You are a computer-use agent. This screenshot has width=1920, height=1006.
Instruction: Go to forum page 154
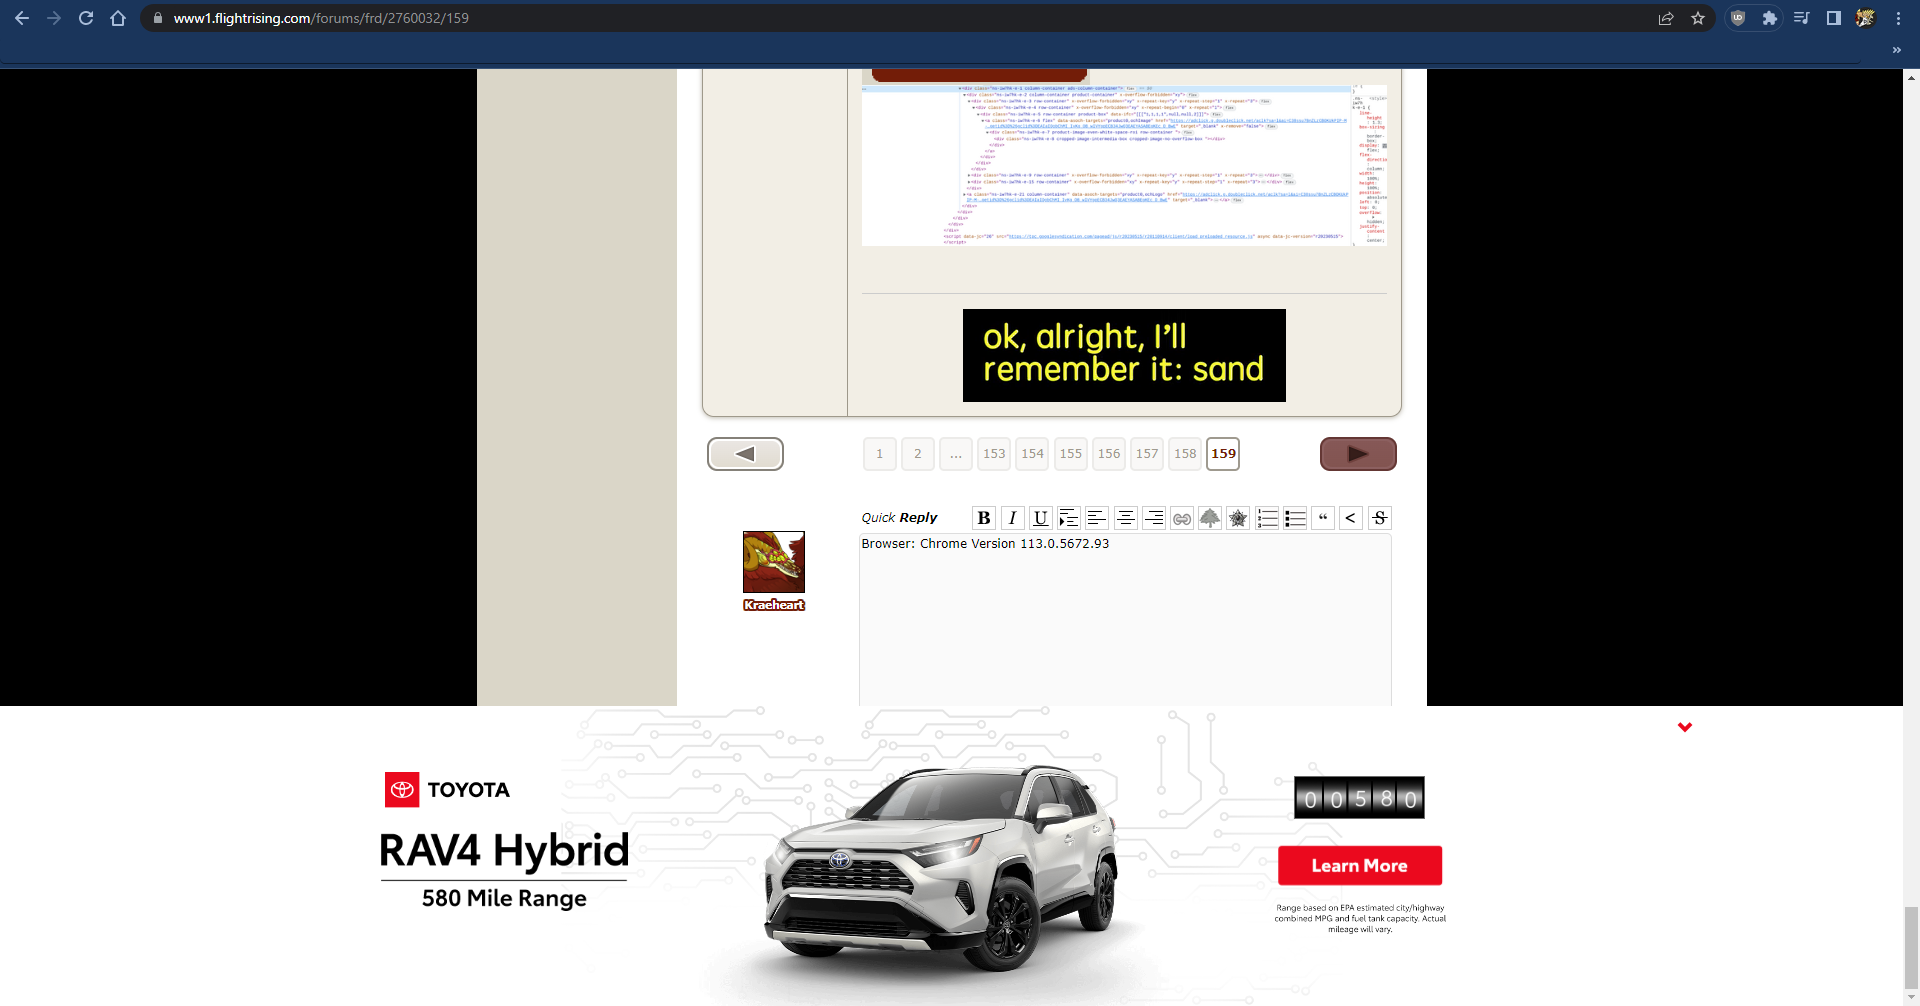(1033, 454)
